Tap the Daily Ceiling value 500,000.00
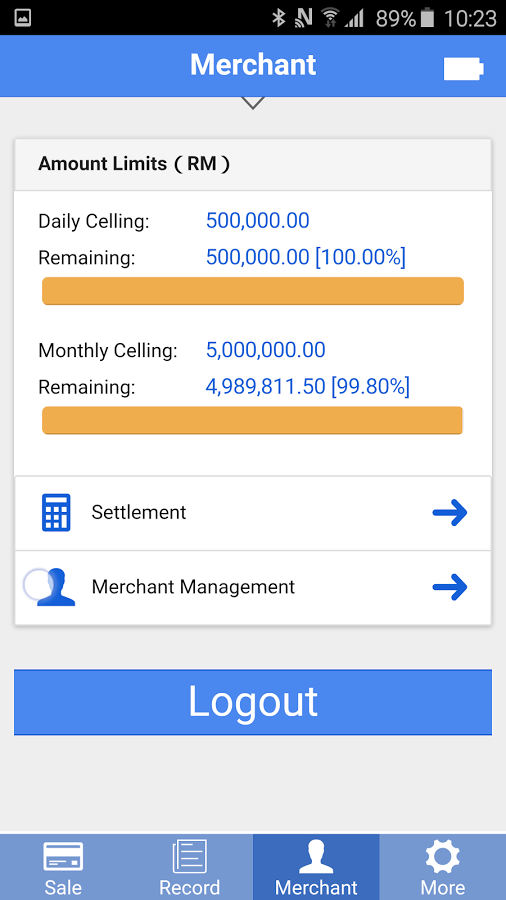This screenshot has width=506, height=900. coord(258,221)
